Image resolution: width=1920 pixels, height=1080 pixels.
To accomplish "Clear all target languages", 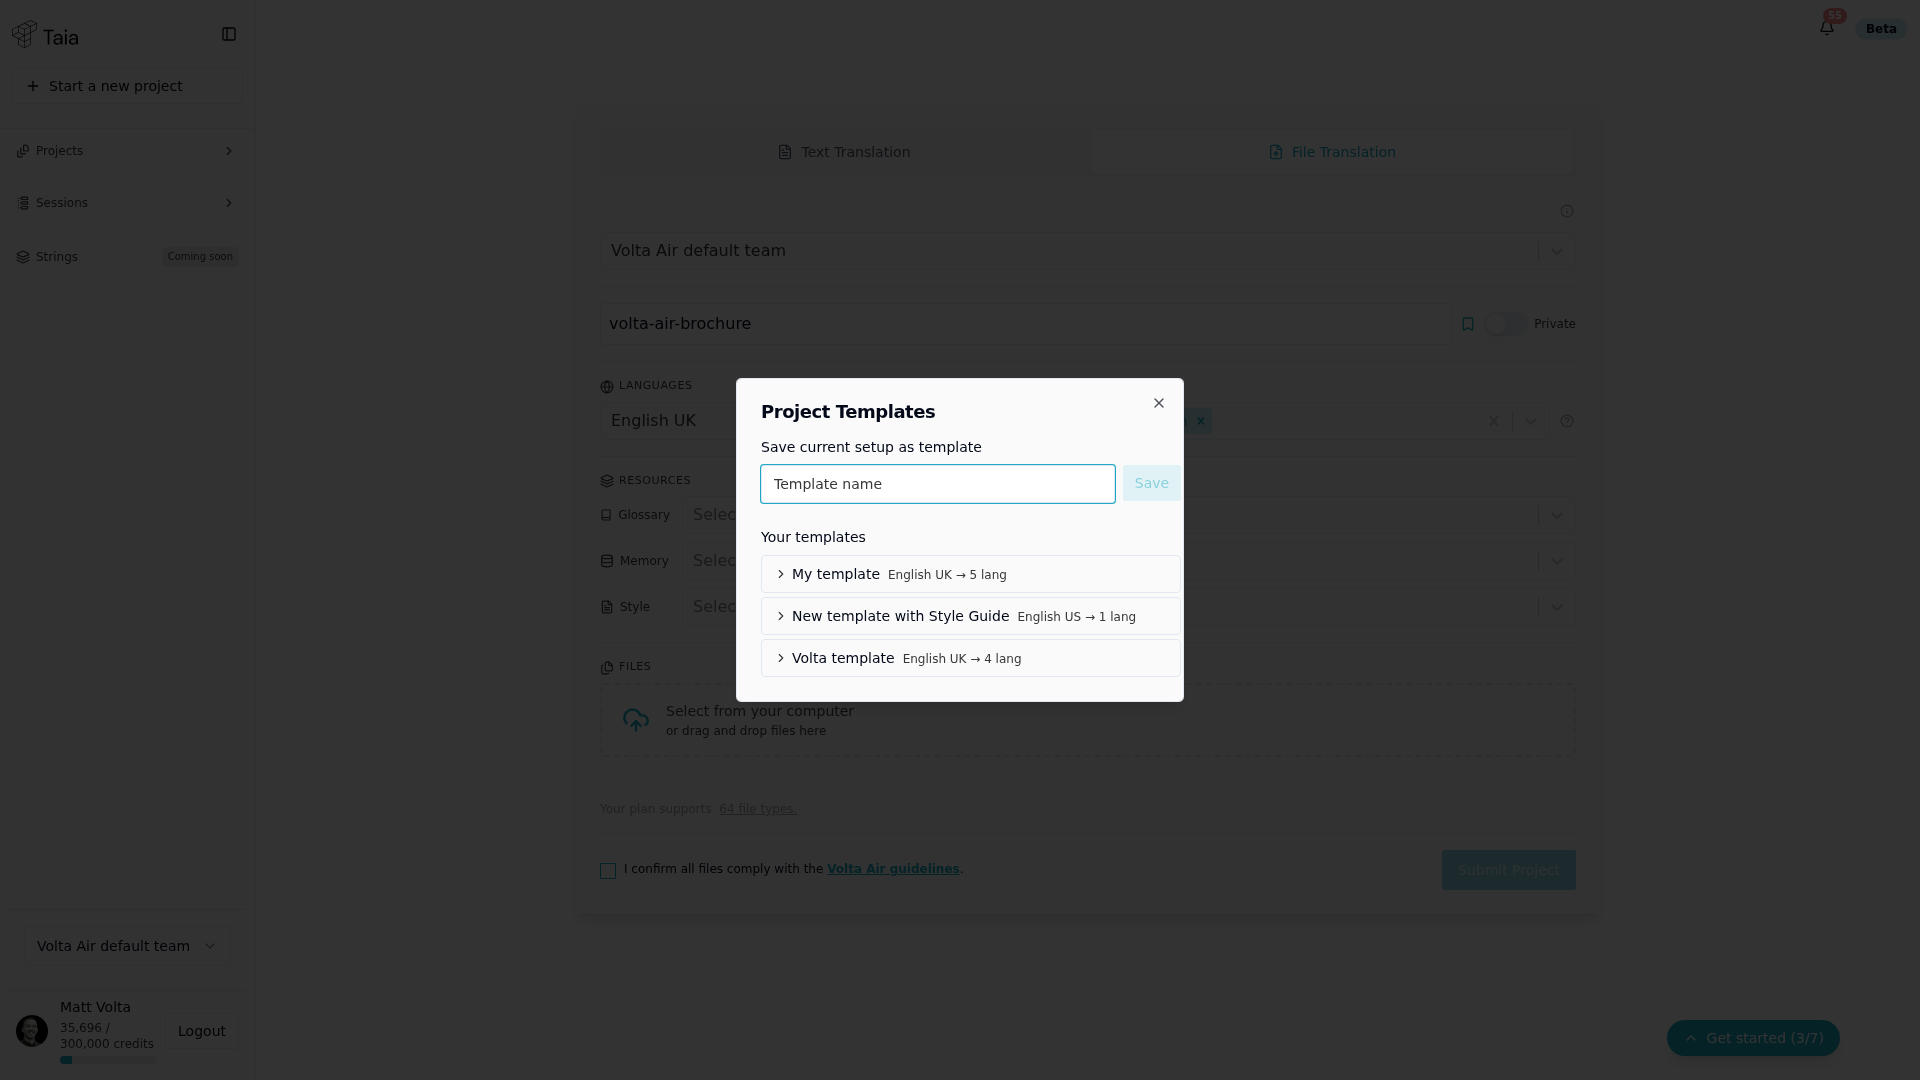I will pyautogui.click(x=1494, y=421).
